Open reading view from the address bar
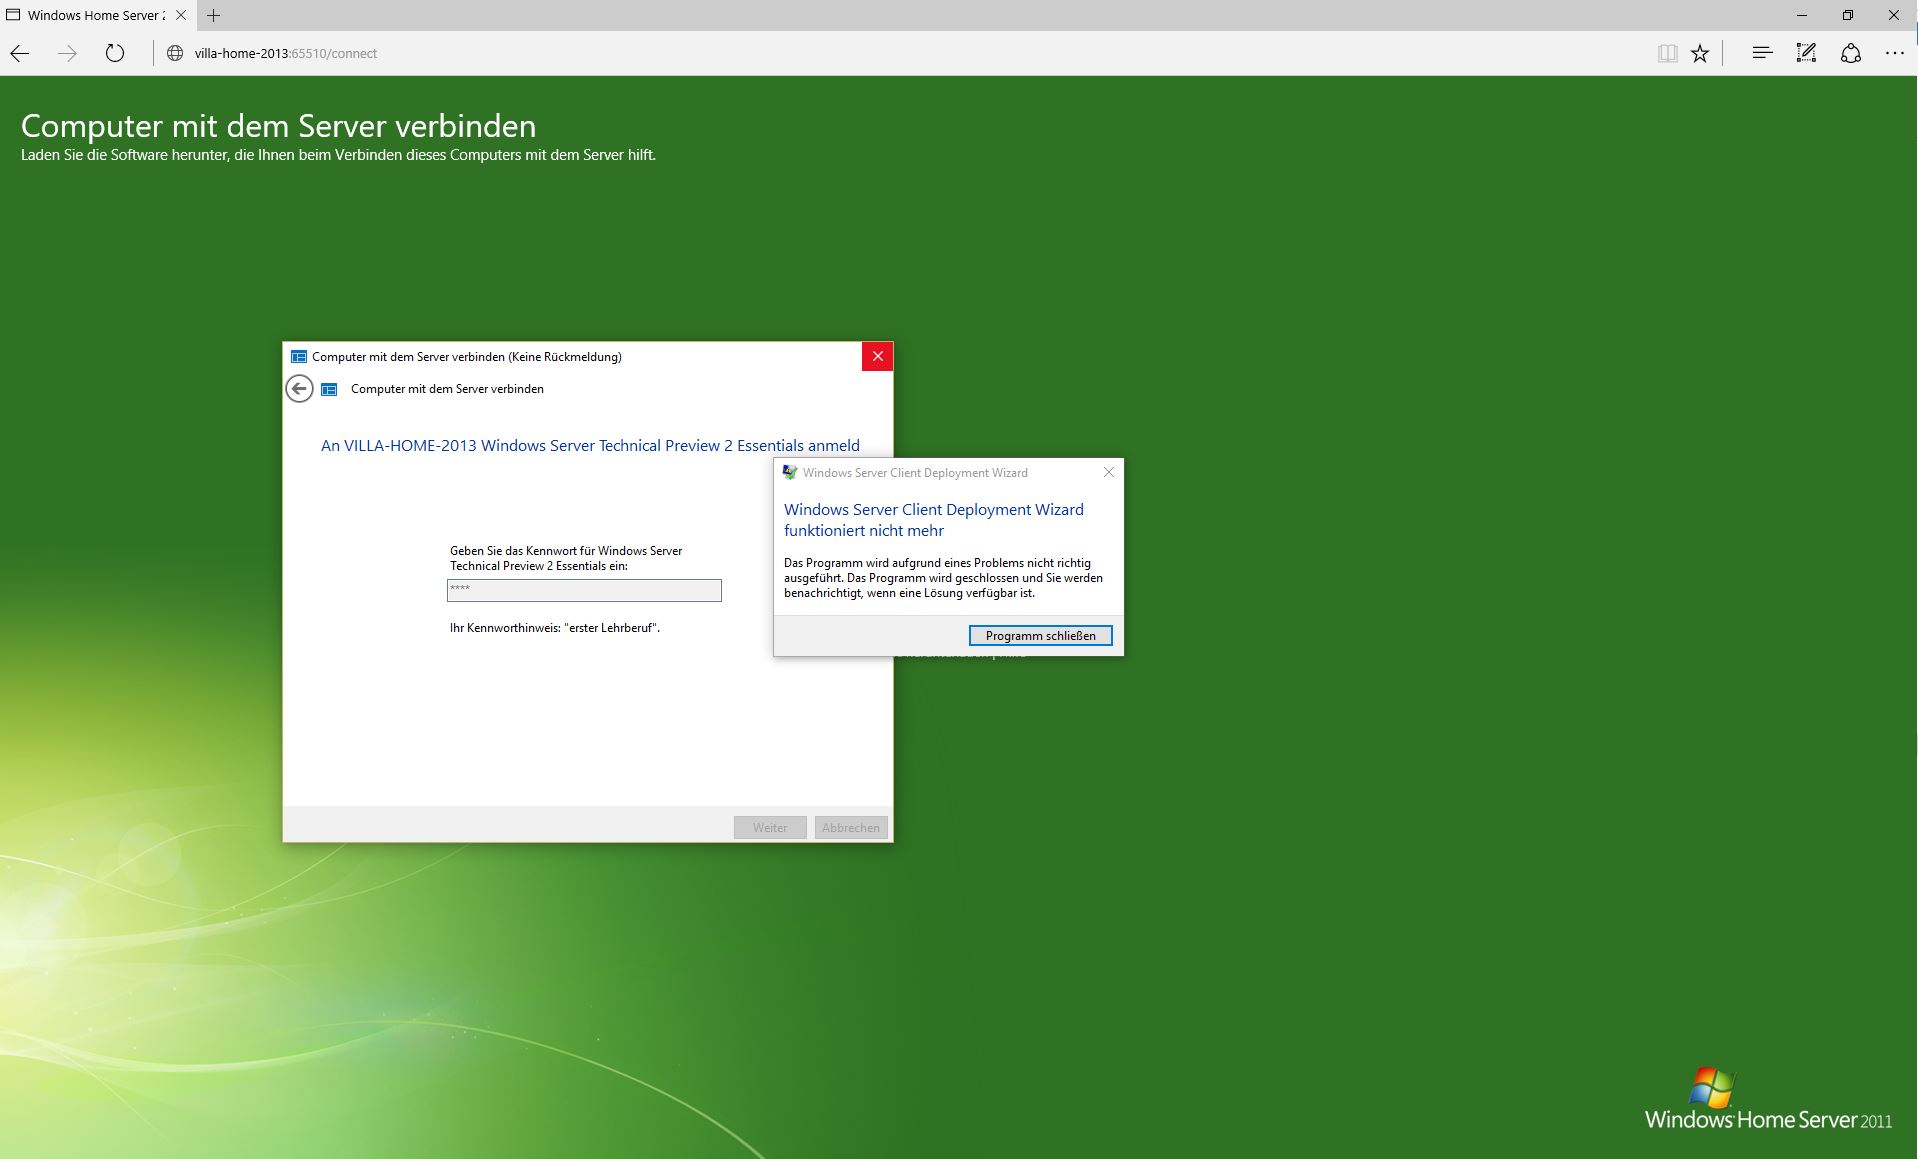1918x1159 pixels. pyautogui.click(x=1667, y=54)
